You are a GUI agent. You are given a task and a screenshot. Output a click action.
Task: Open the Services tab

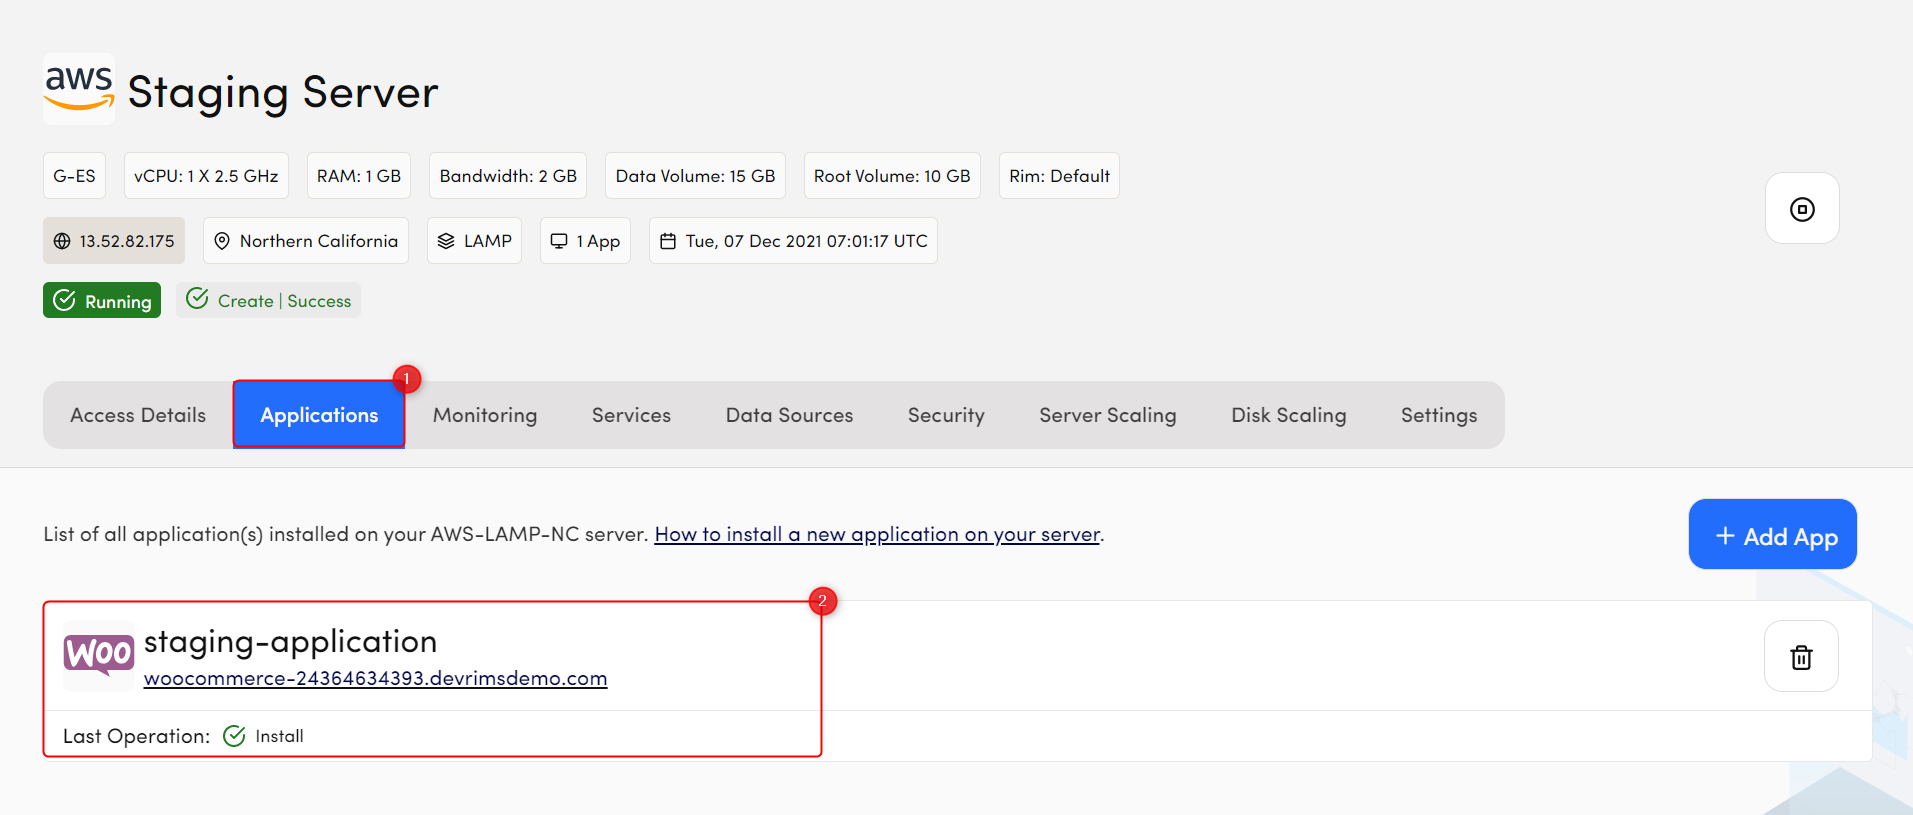coord(631,415)
